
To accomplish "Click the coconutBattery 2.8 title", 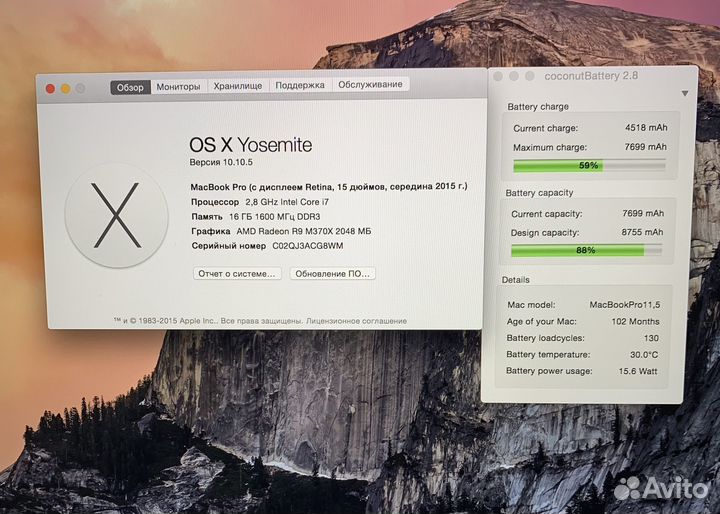I will click(x=591, y=76).
